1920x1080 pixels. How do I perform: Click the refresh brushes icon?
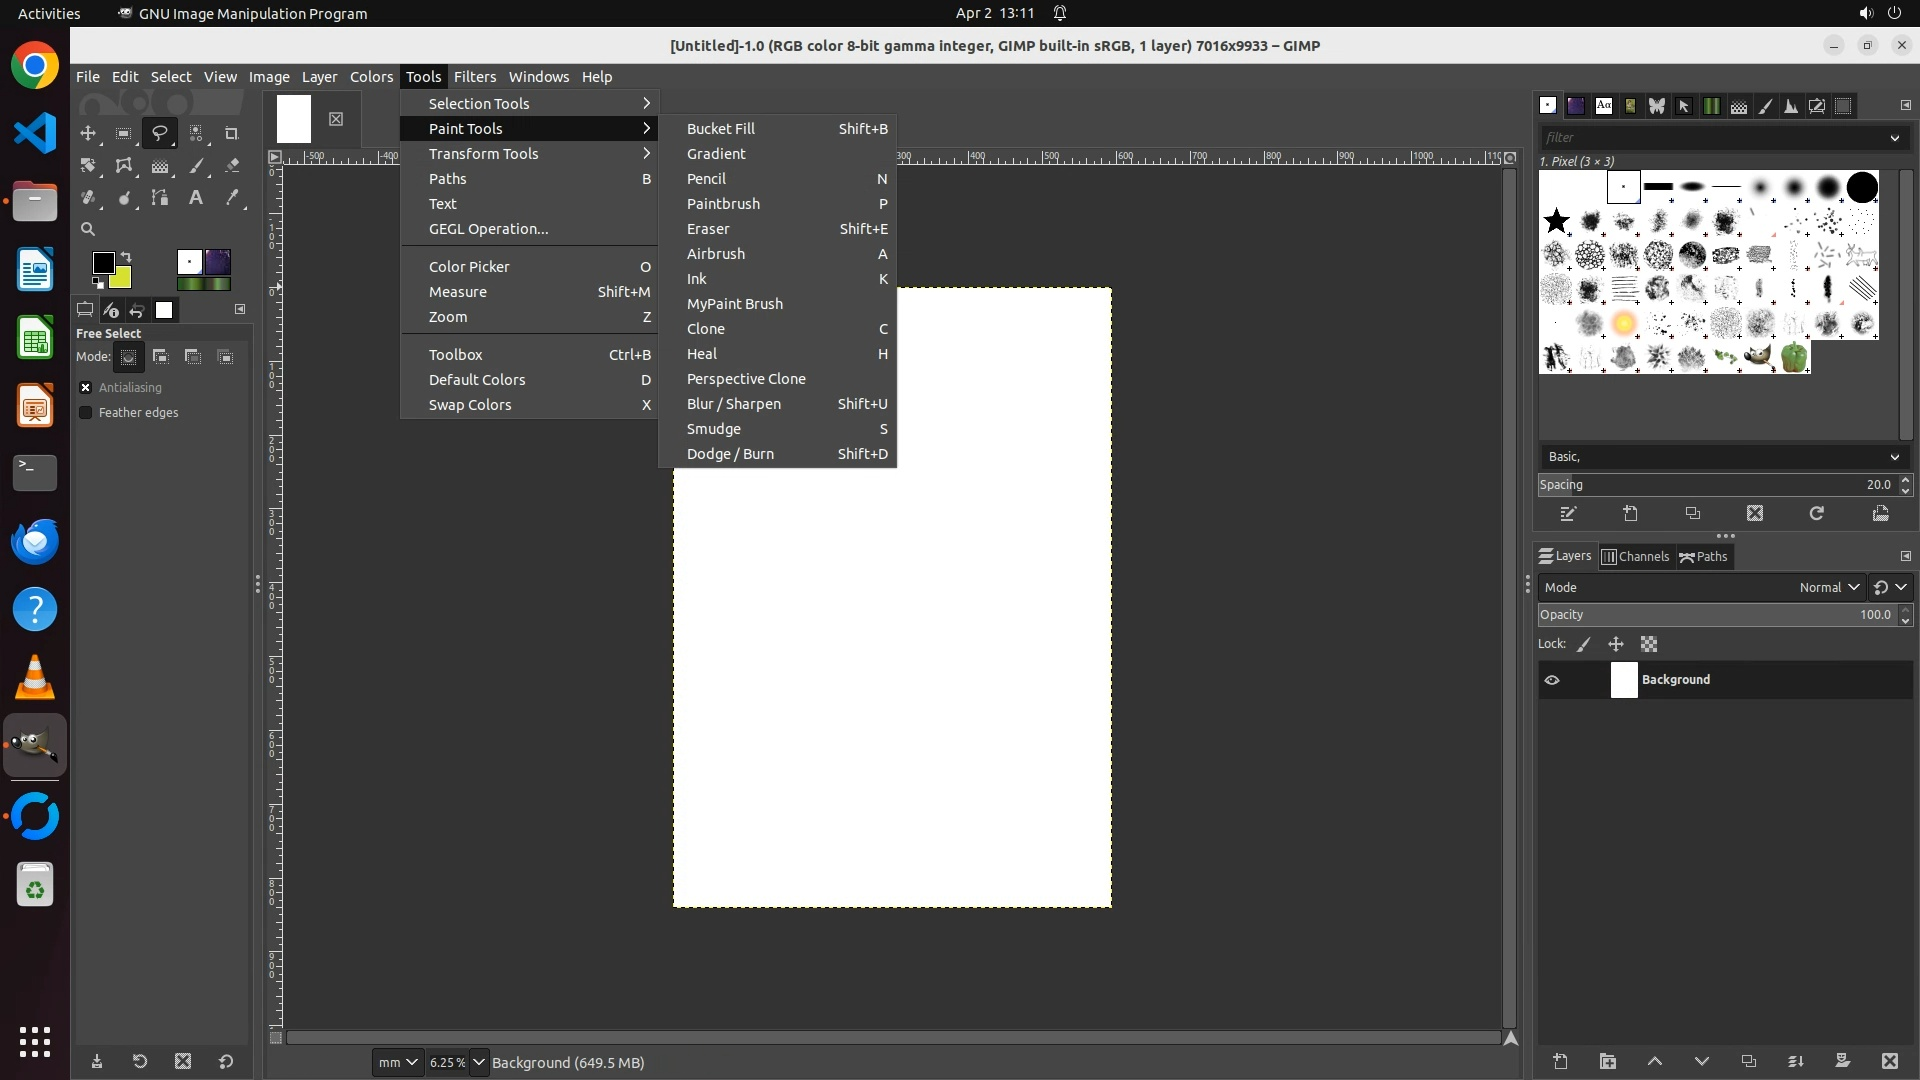1817,514
